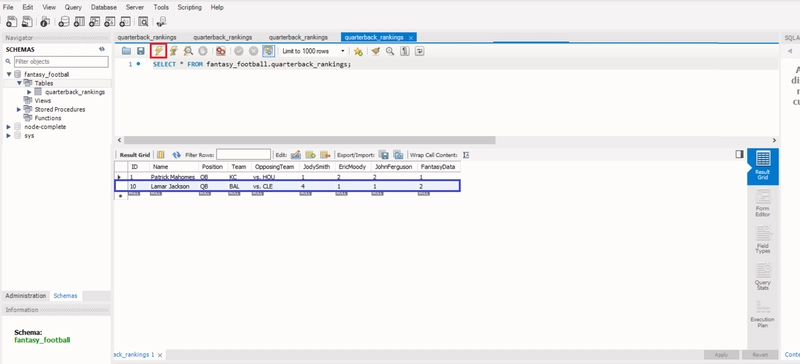Image resolution: width=800 pixels, height=364 pixels.
Task: Click the Filter Rows input
Action: (243, 154)
